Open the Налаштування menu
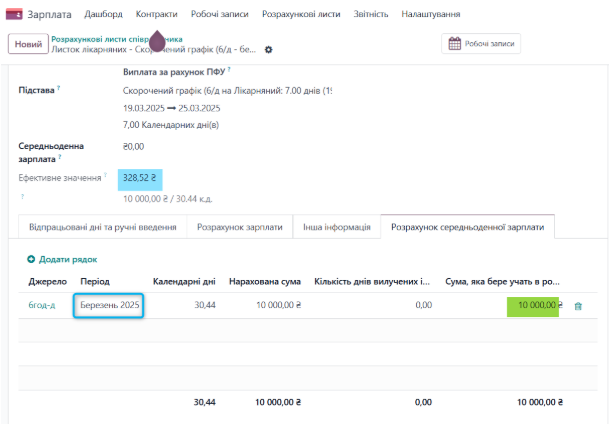This screenshot has height=424, width=609. tap(430, 15)
